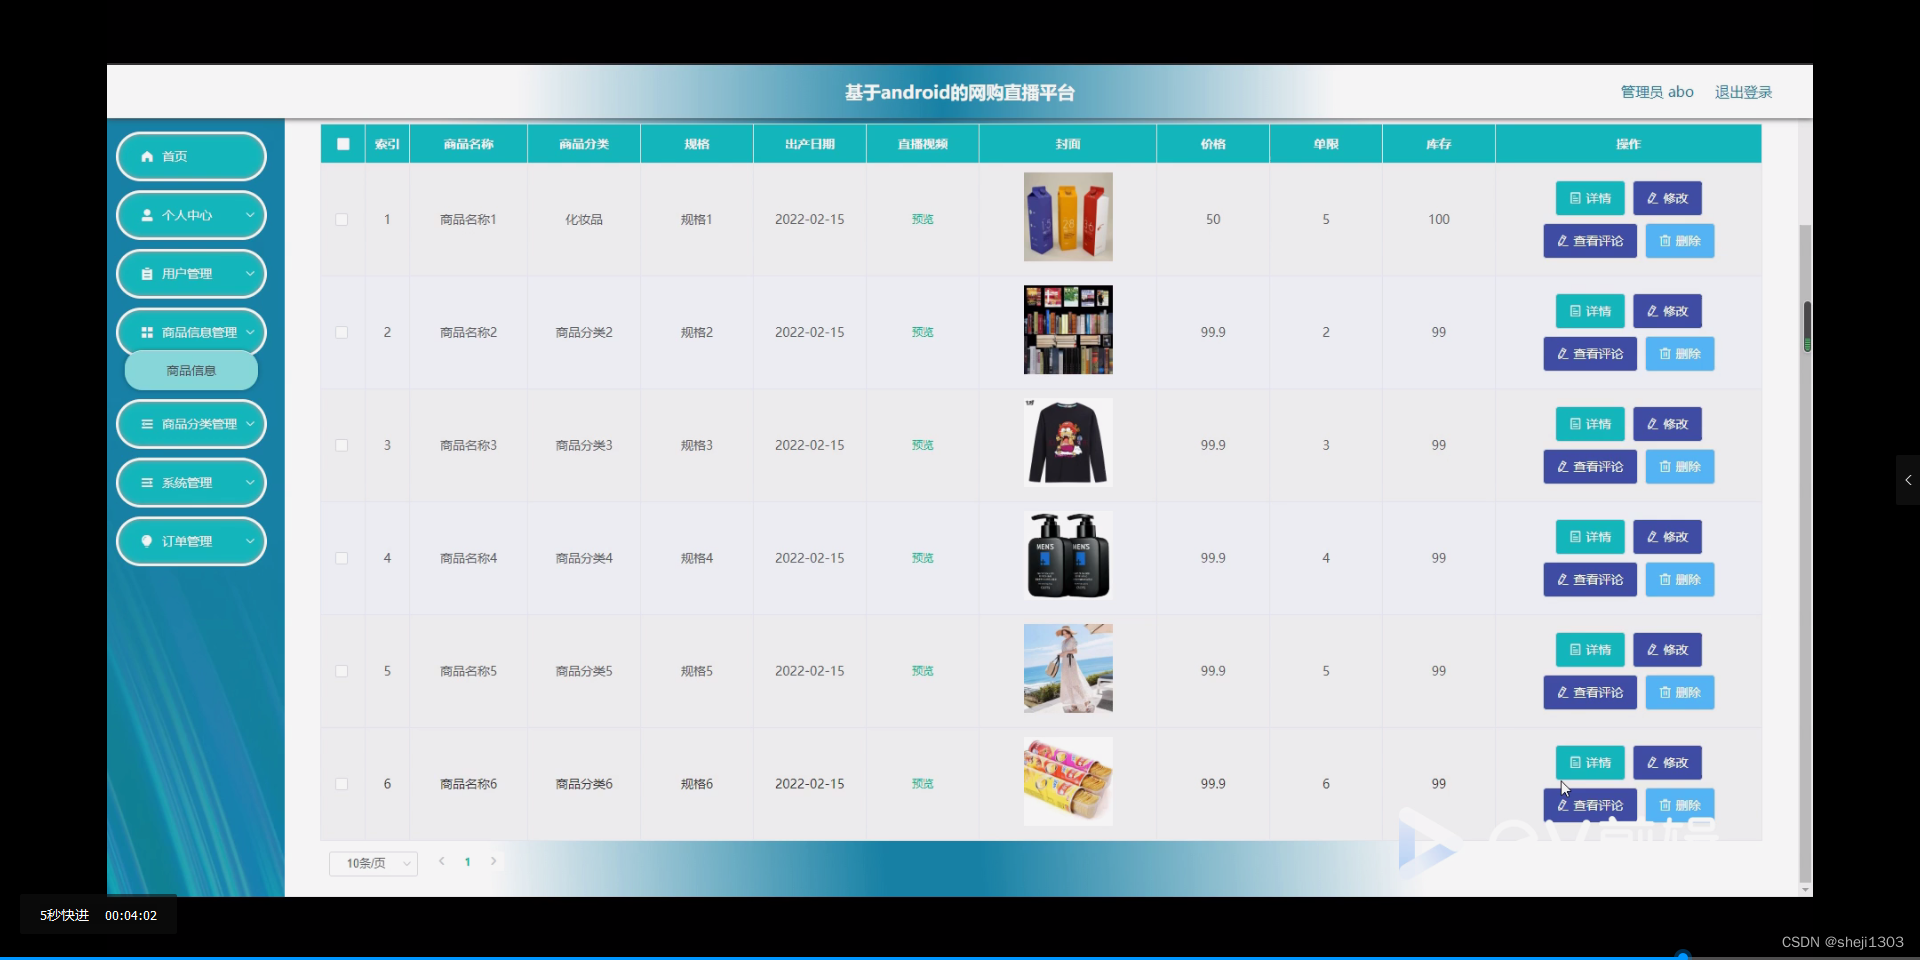1920x960 pixels.
Task: Open 个人中心 from the sidebar
Action: 191,215
